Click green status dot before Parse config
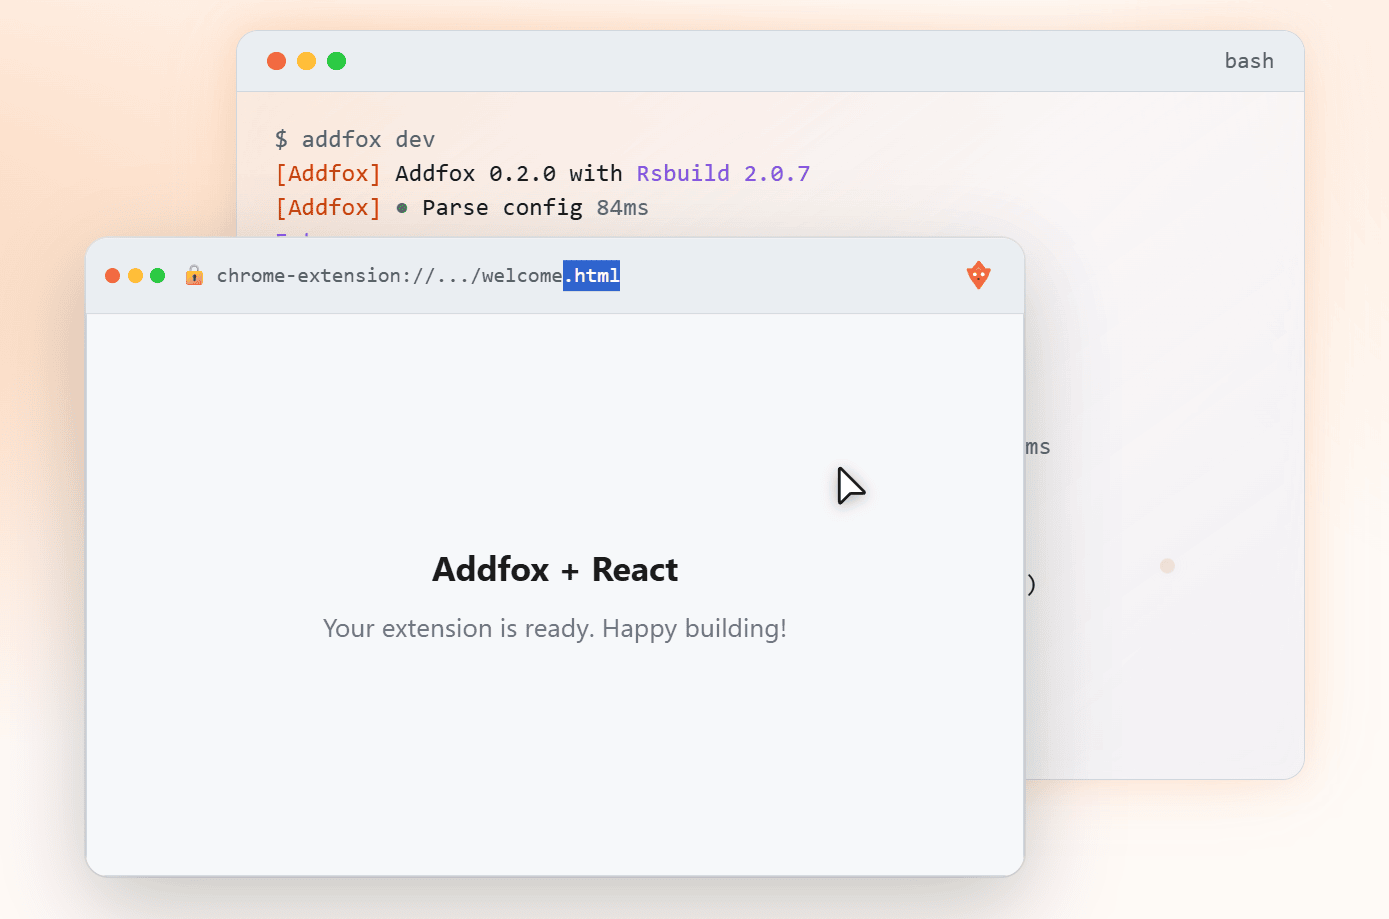 [x=402, y=208]
